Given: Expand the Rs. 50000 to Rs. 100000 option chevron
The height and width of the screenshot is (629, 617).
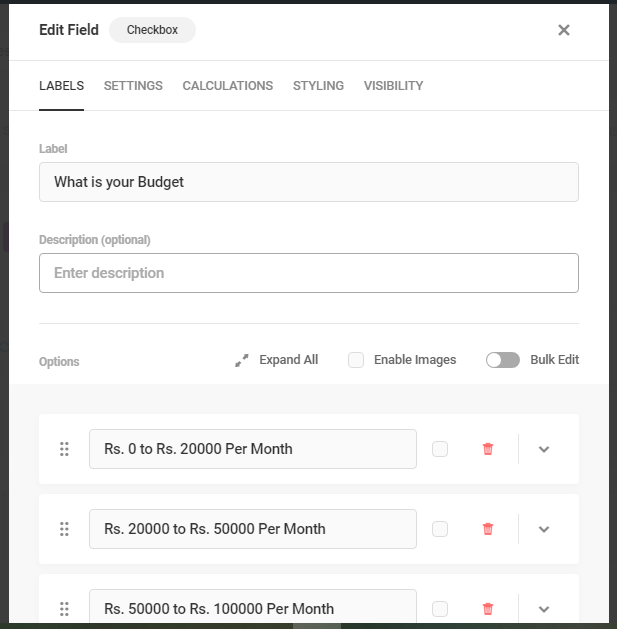Looking at the screenshot, I should [x=544, y=609].
